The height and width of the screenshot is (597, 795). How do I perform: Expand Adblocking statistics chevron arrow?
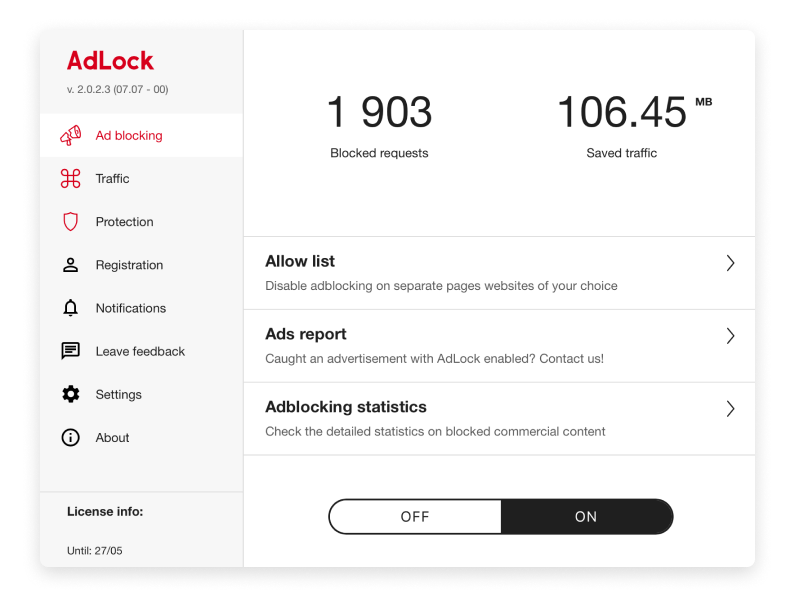click(730, 409)
